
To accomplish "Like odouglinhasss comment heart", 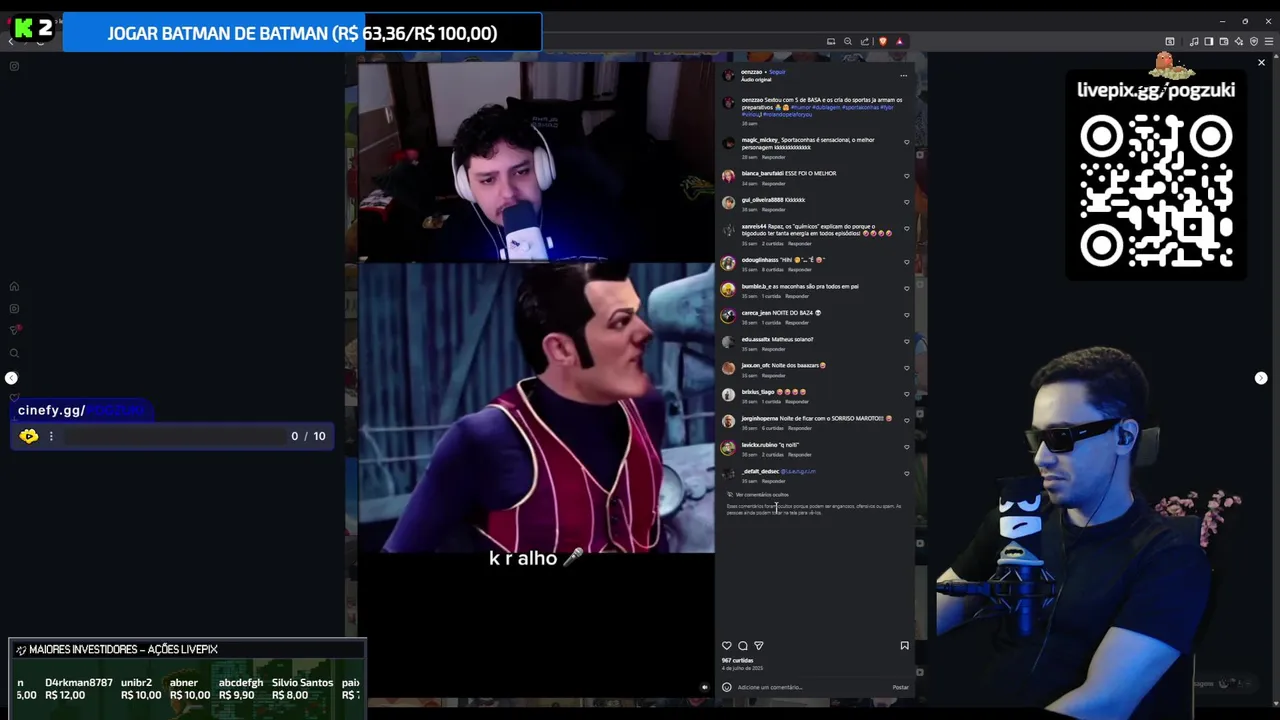I will tap(907, 262).
